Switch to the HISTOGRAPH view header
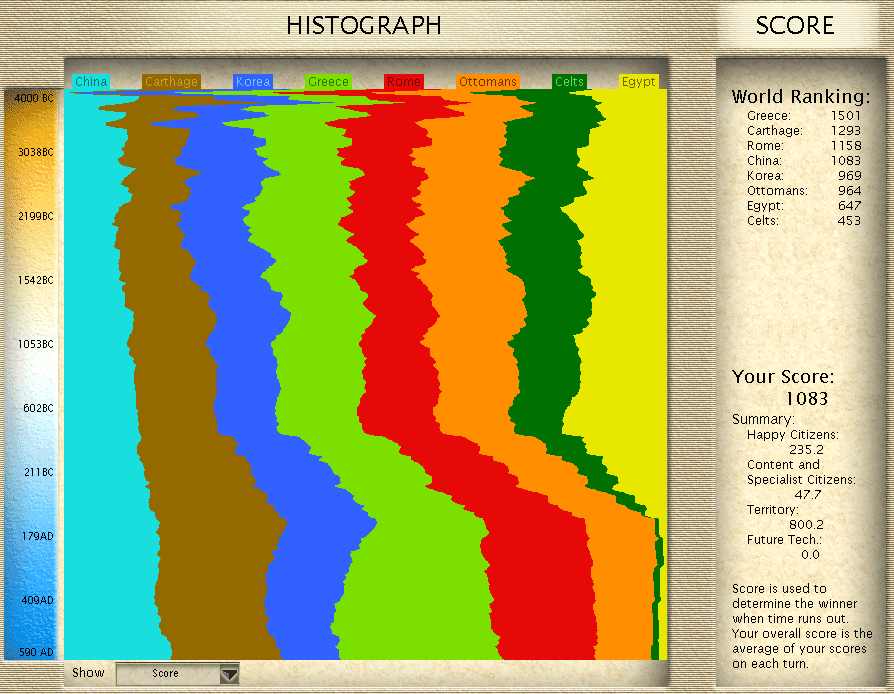The width and height of the screenshot is (894, 694). [x=364, y=26]
